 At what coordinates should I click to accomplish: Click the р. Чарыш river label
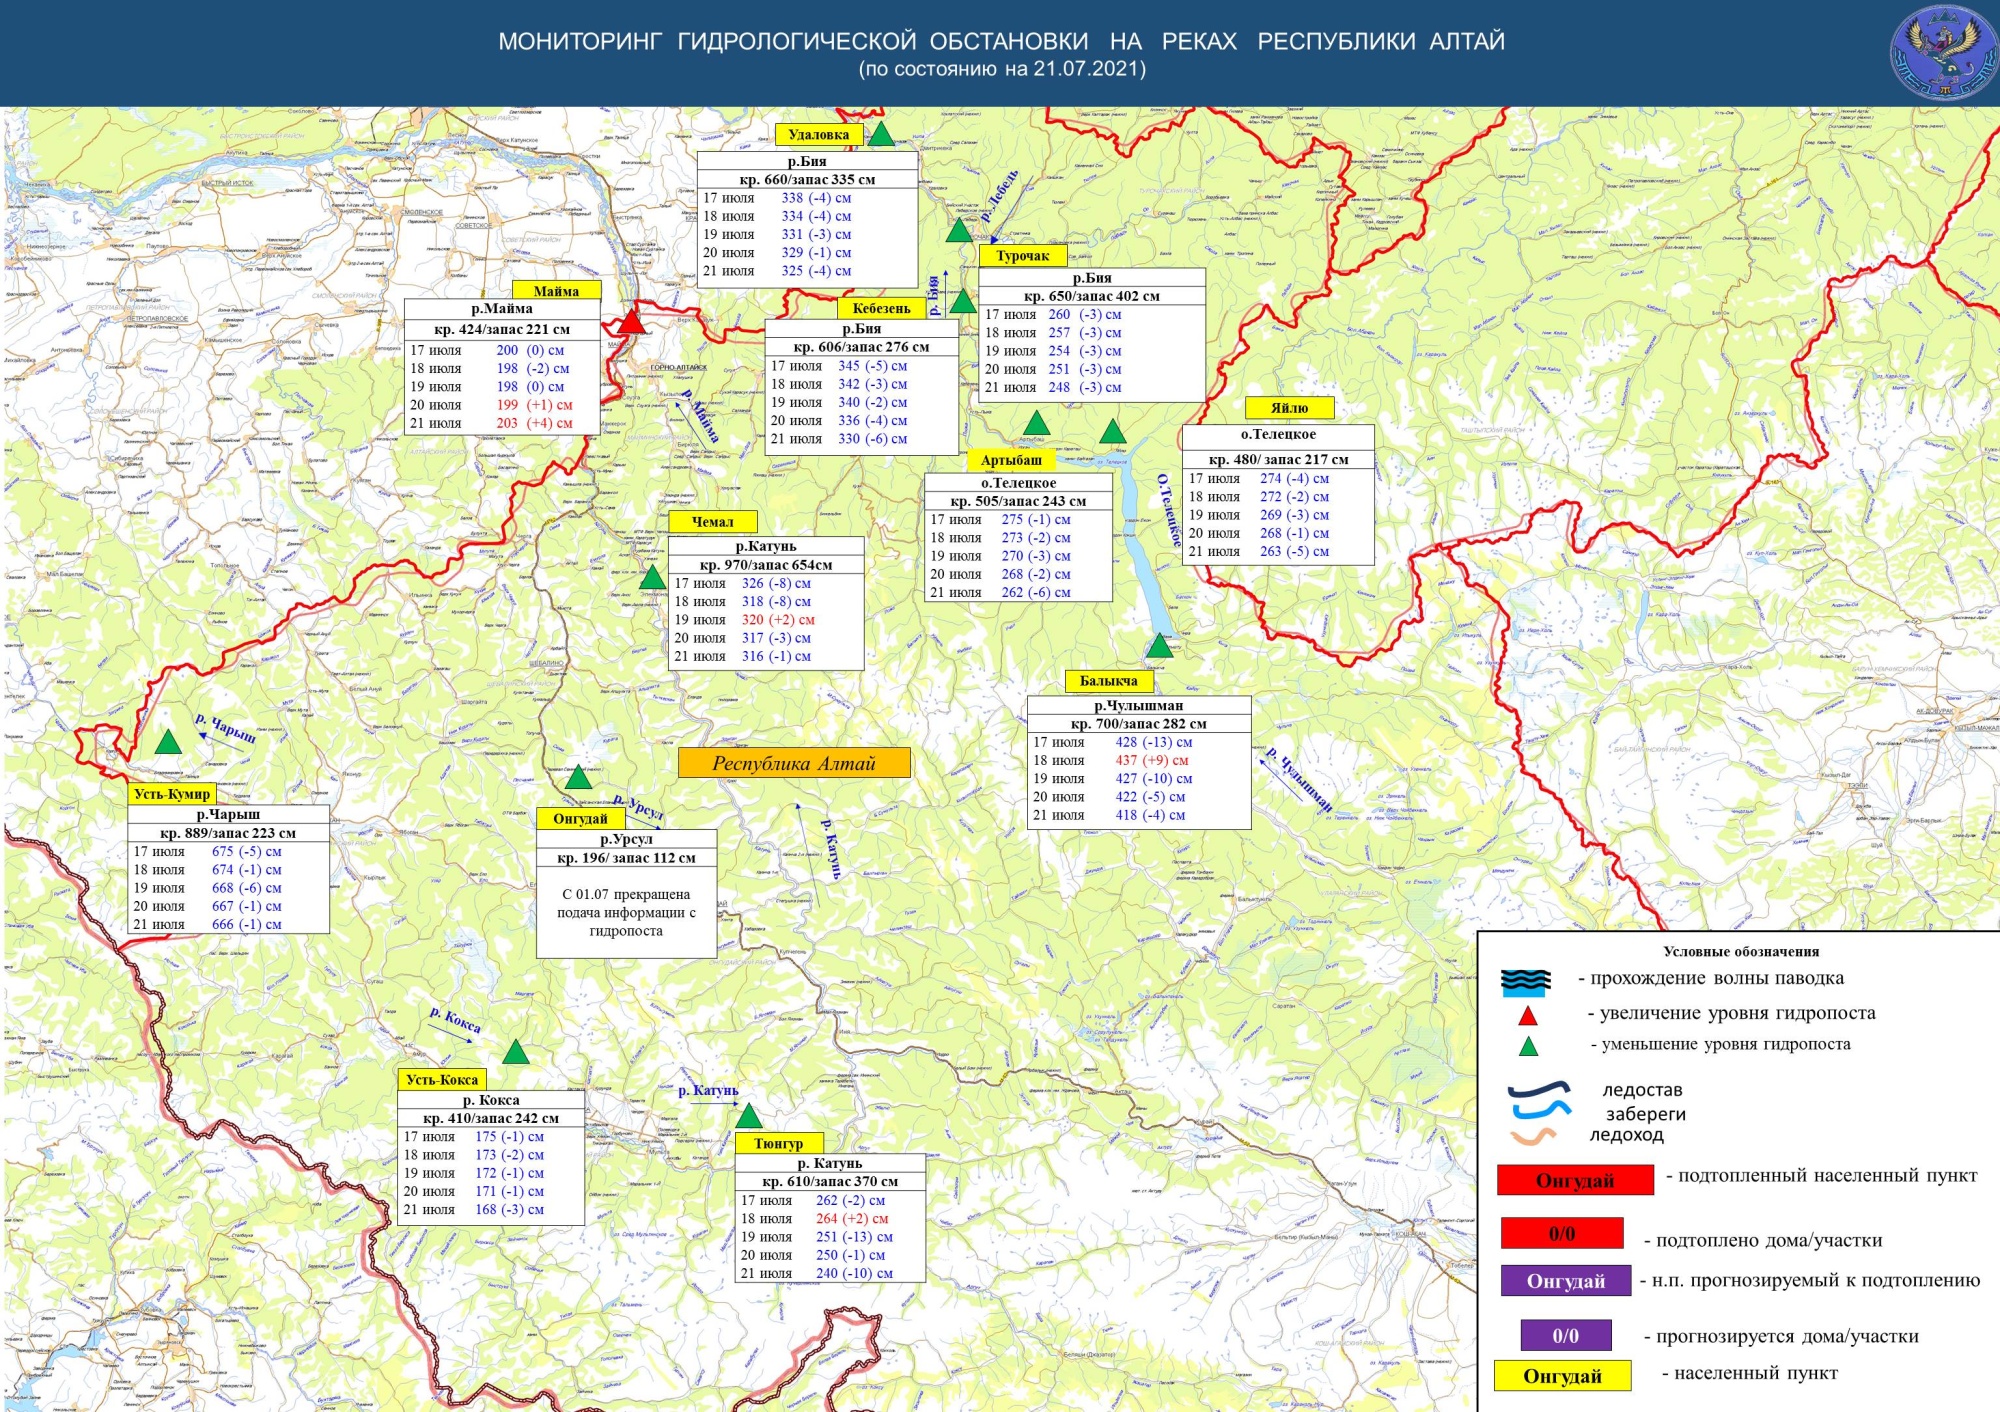tap(225, 729)
